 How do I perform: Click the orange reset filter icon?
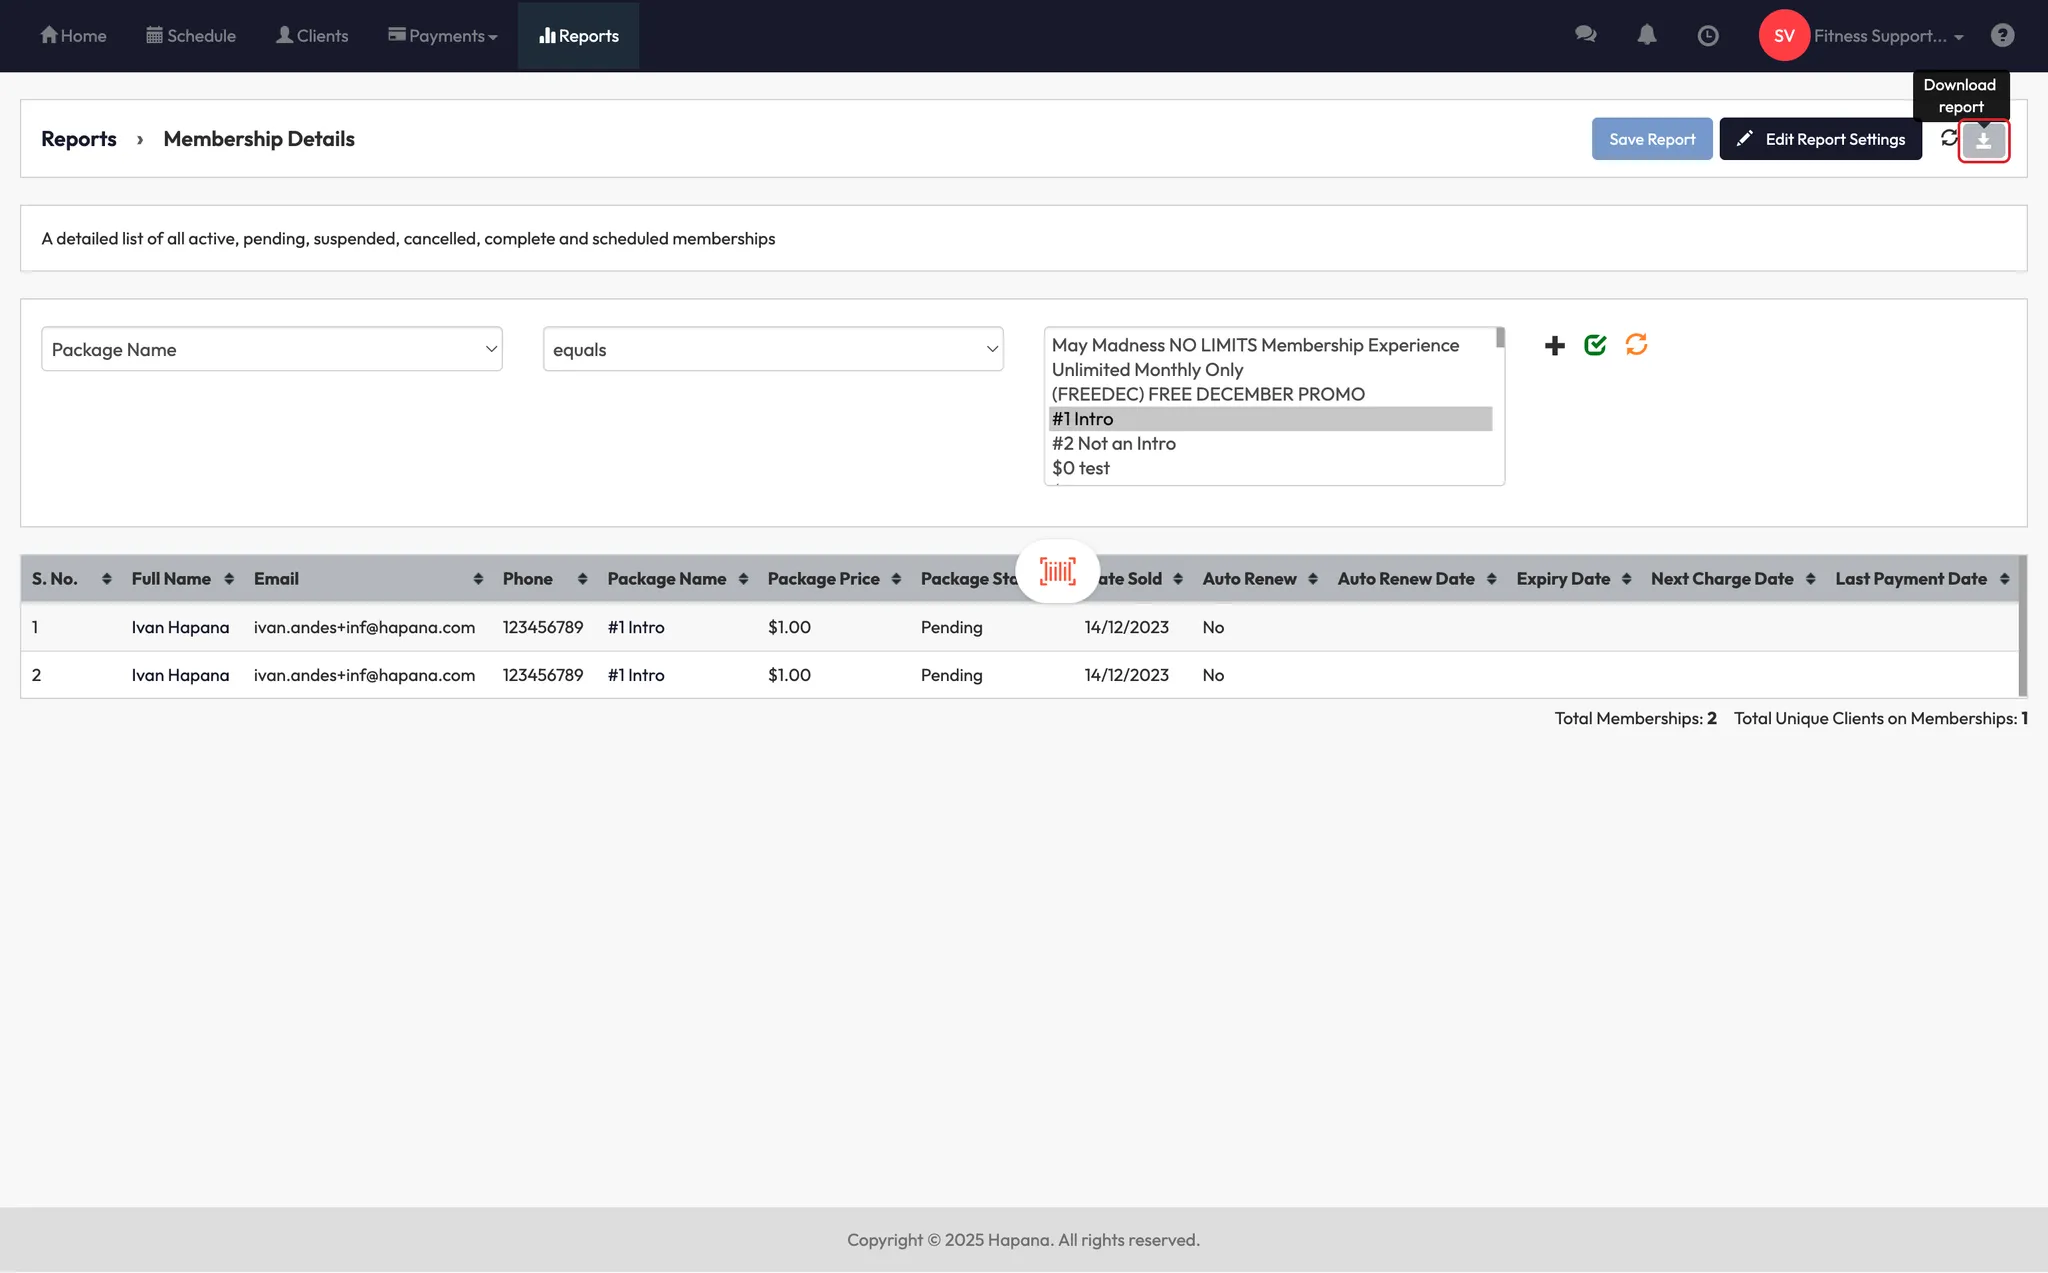[1636, 345]
